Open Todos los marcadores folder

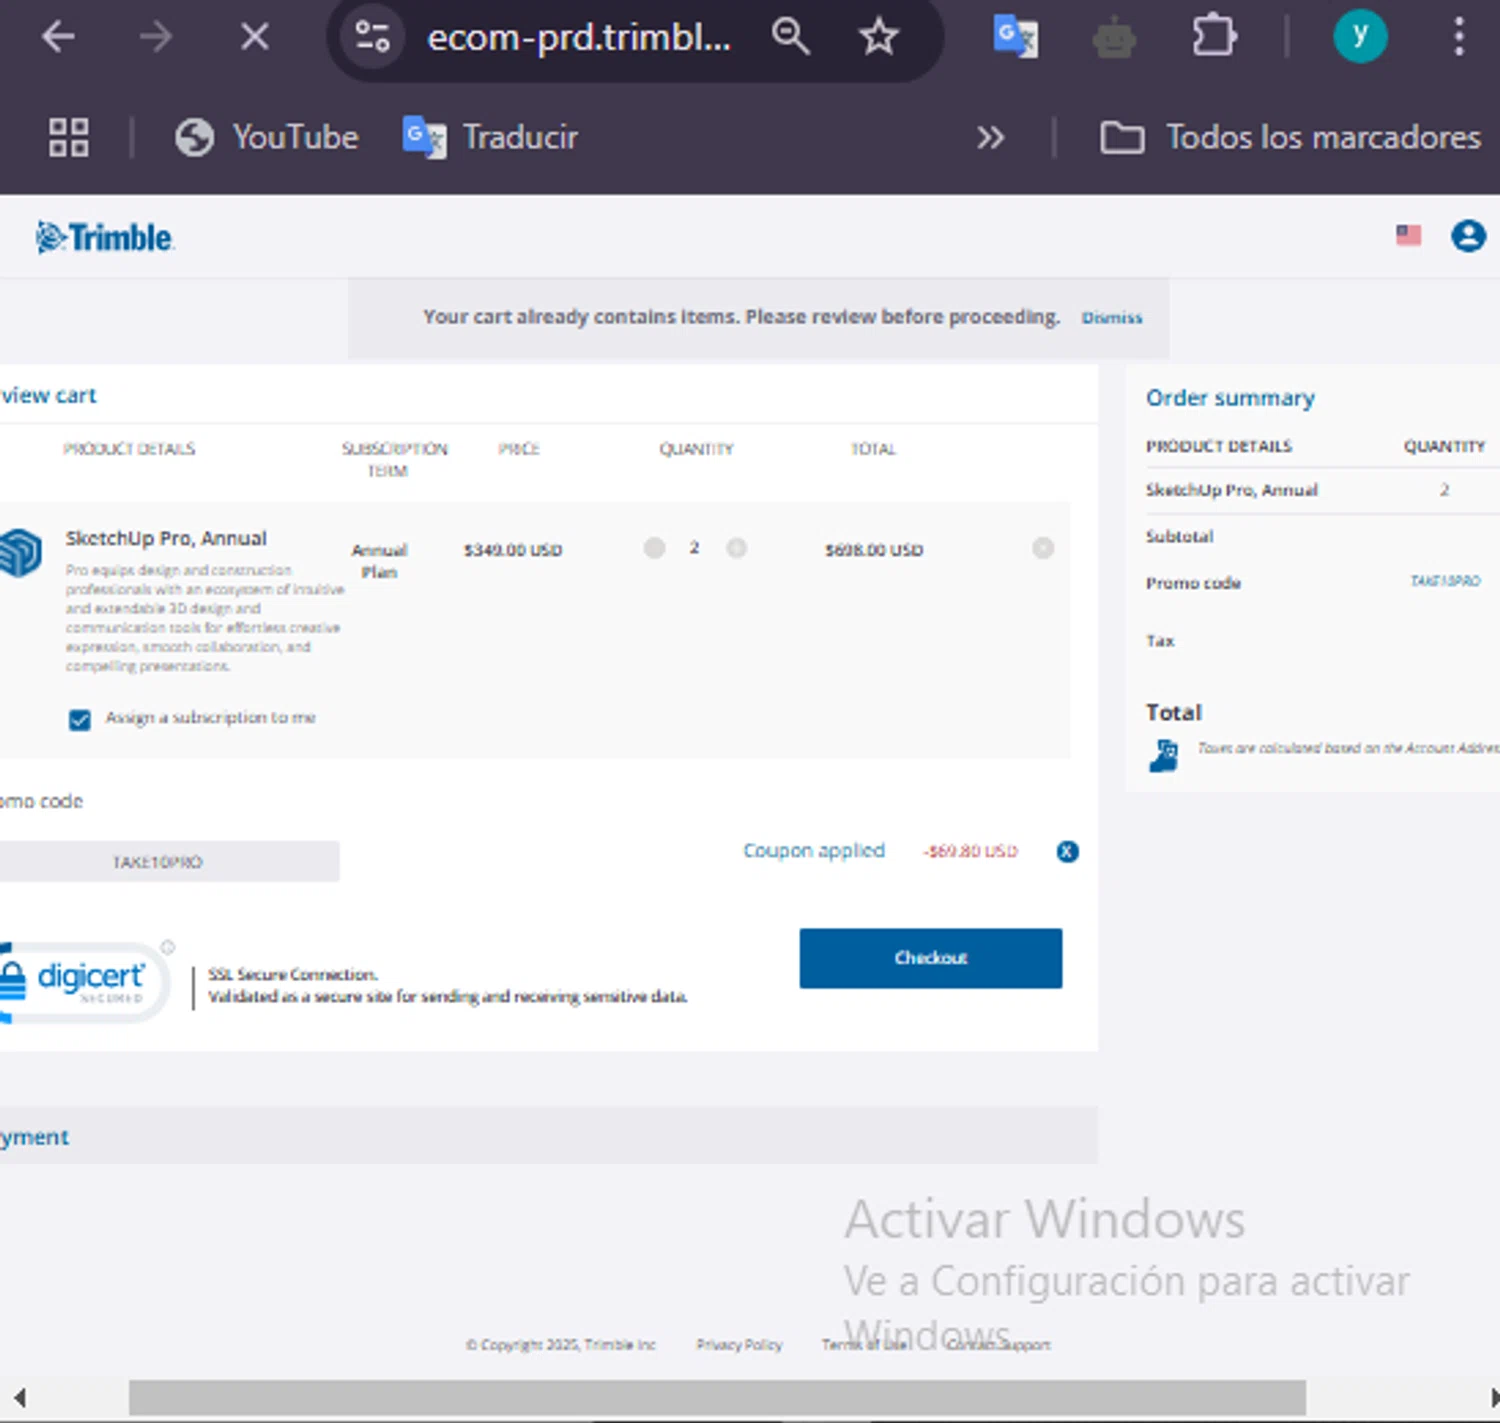(x=1290, y=137)
